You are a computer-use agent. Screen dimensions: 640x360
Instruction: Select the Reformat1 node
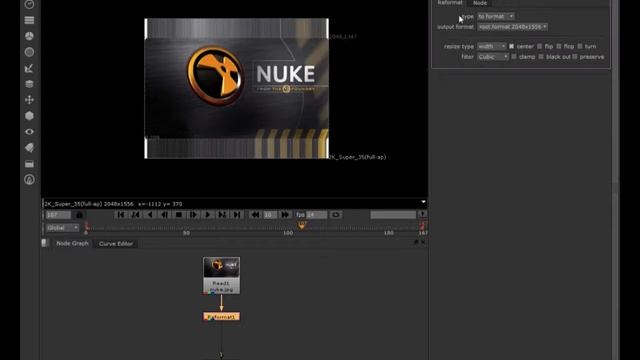click(221, 317)
